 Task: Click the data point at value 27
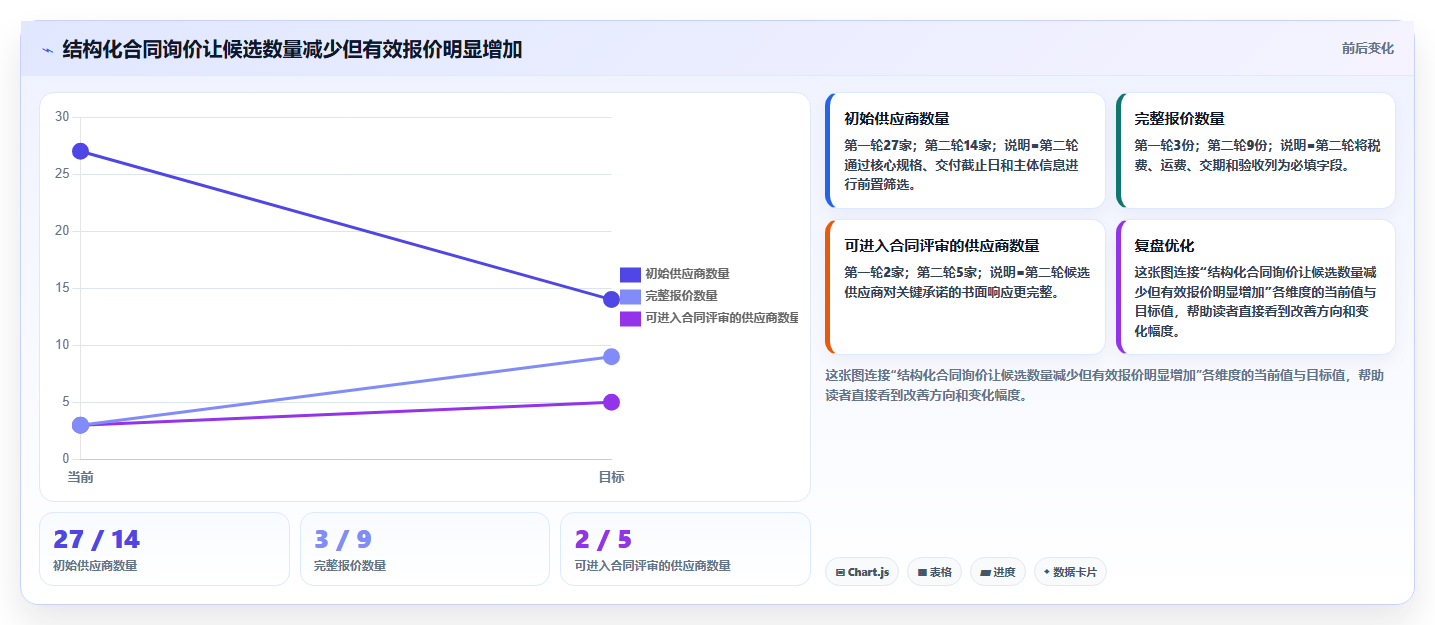point(81,151)
